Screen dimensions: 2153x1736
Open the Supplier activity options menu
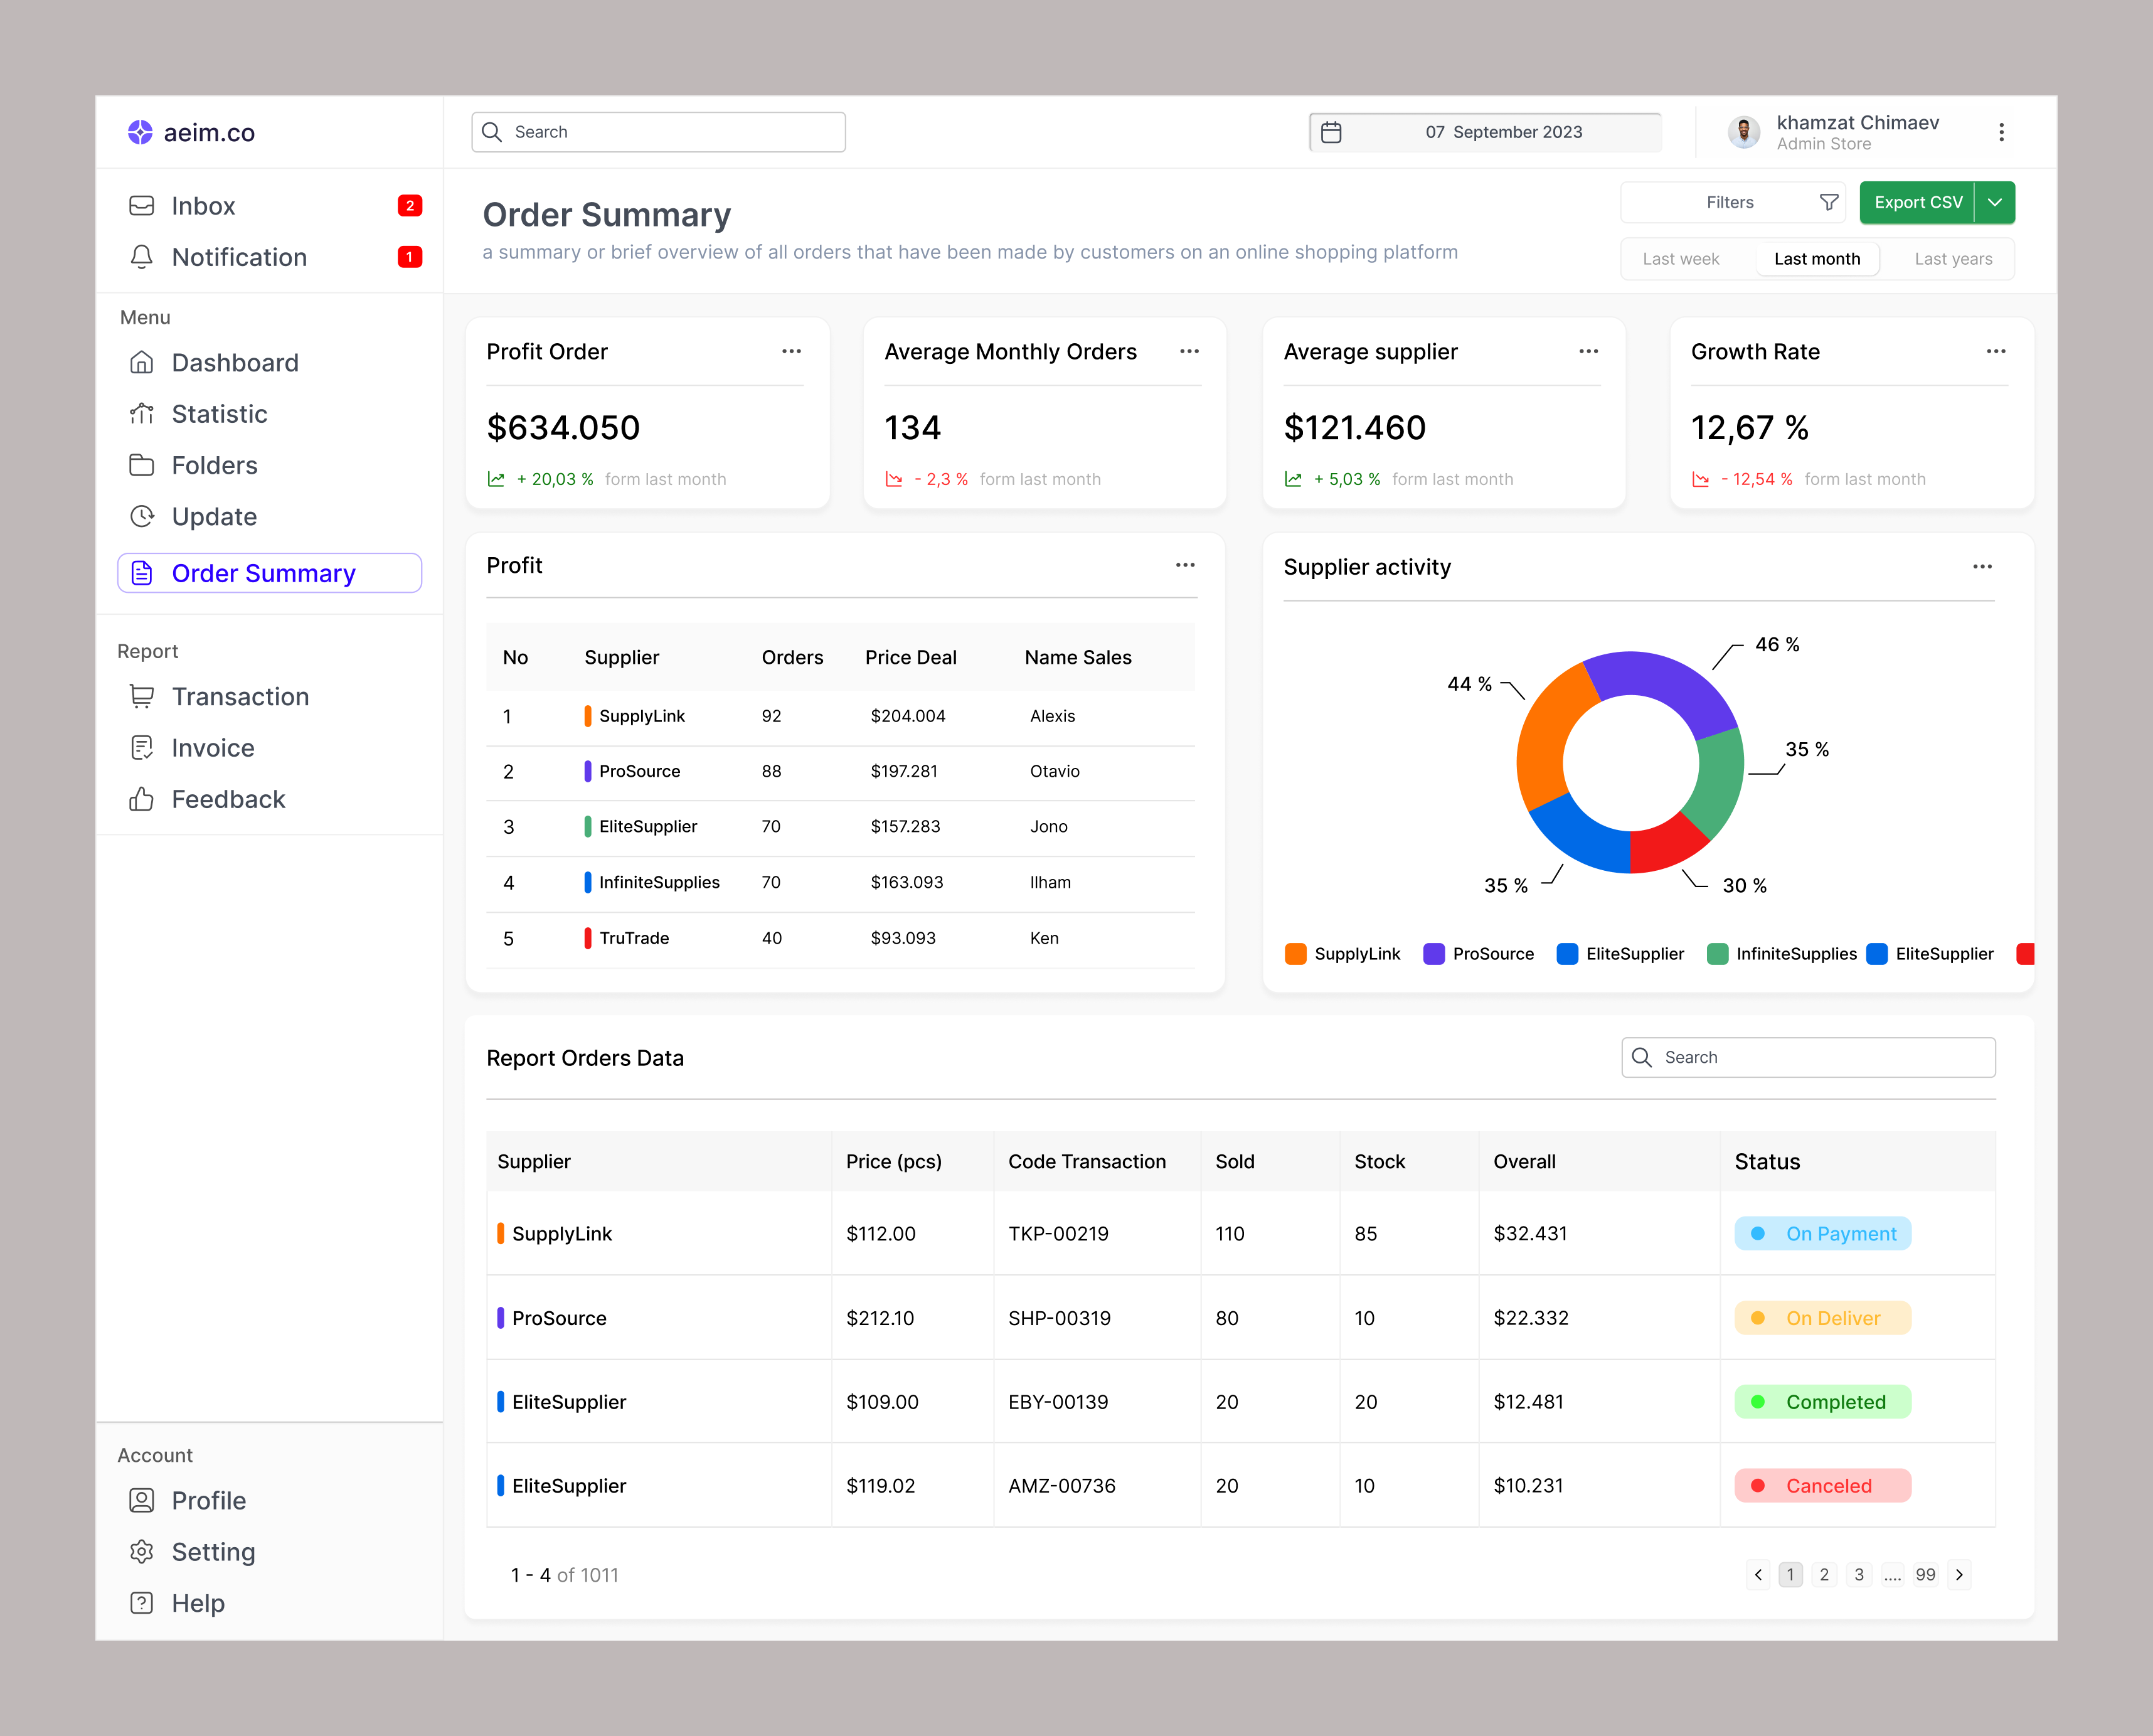pos(1983,566)
